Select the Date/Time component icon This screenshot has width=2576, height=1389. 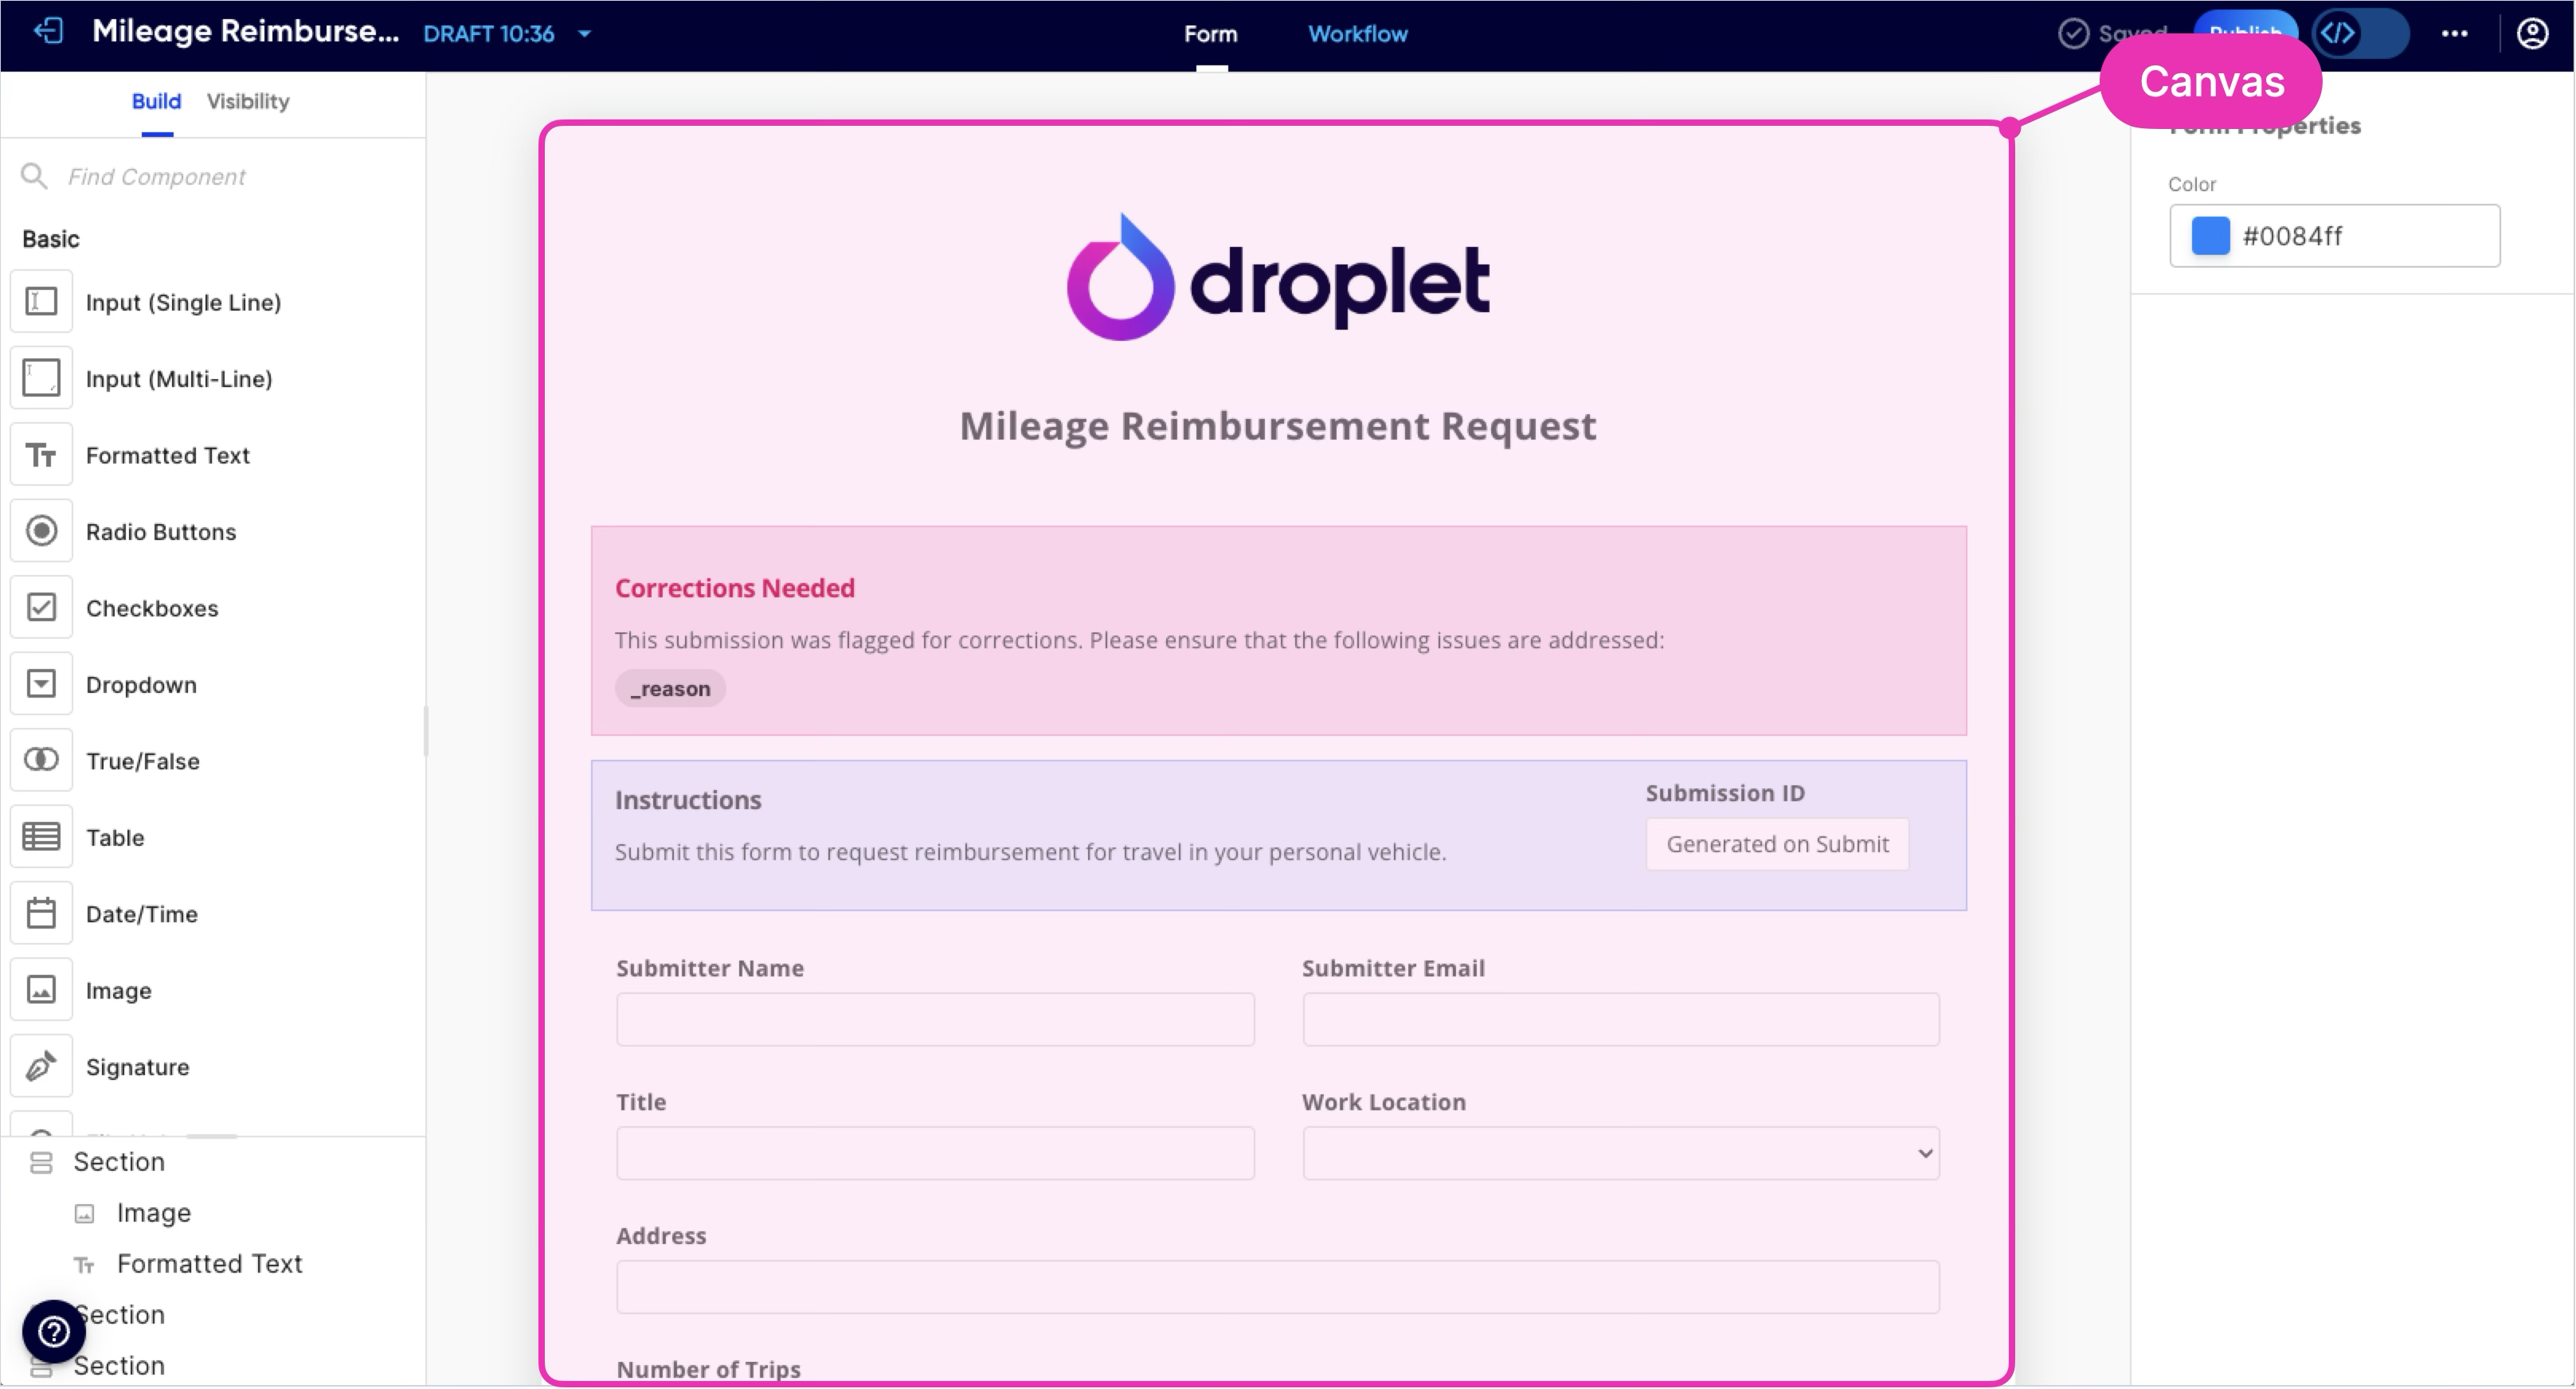[41, 913]
